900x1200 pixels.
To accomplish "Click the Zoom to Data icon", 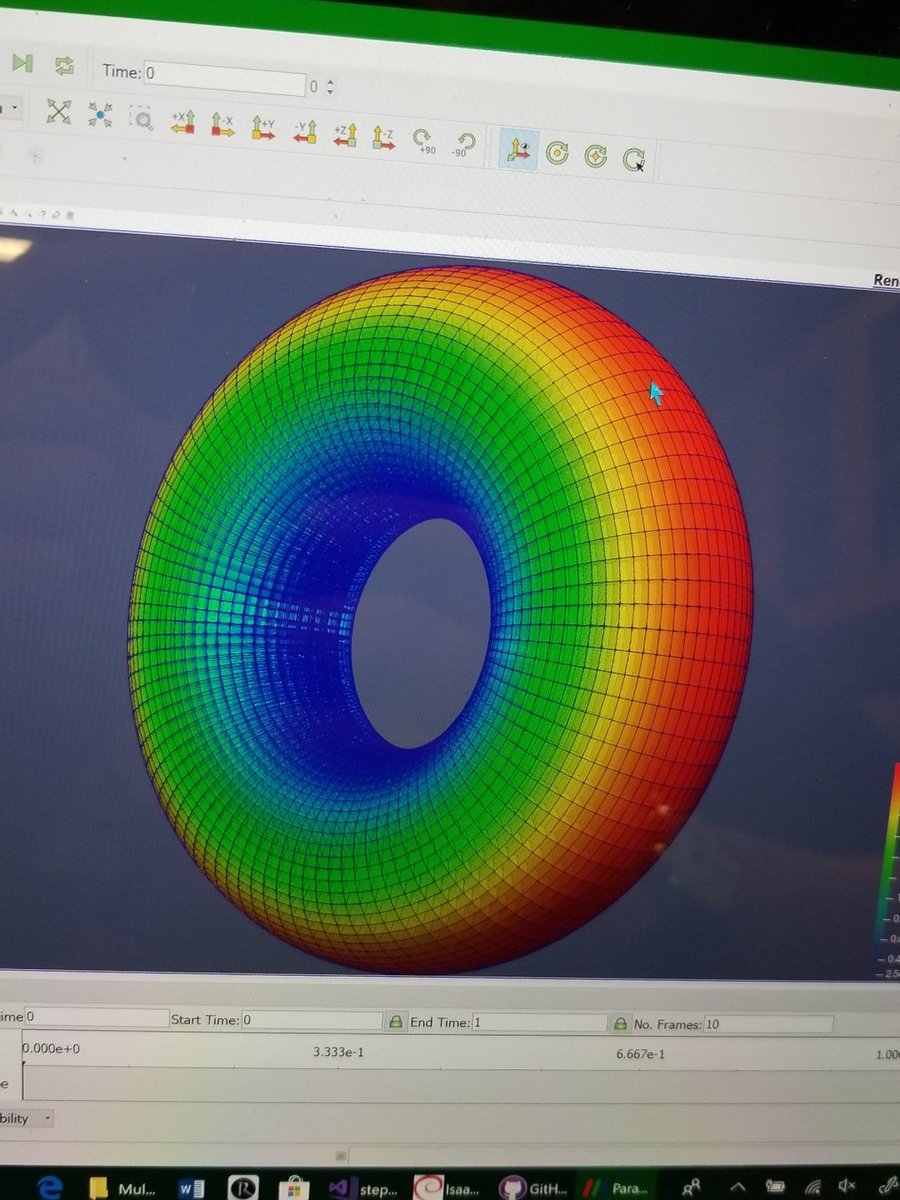I will (x=101, y=117).
